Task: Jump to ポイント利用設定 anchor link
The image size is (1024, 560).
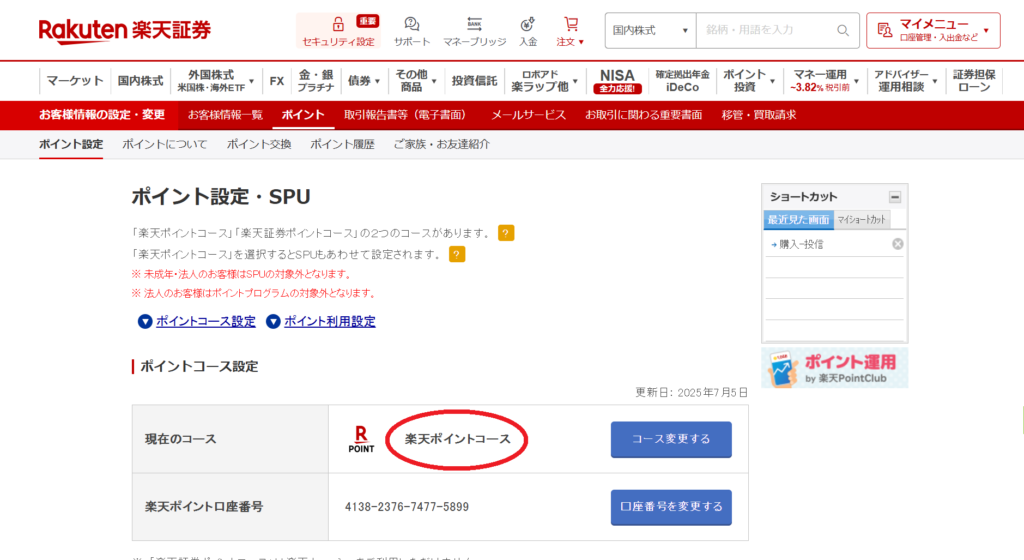Action: pyautogui.click(x=330, y=321)
